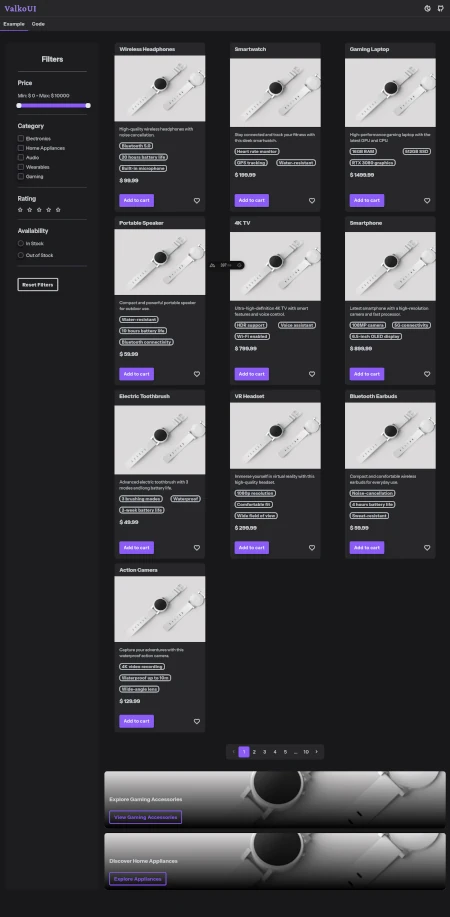Click the heart icon on Gaming Laptop card
450x917 pixels.
[x=427, y=201]
